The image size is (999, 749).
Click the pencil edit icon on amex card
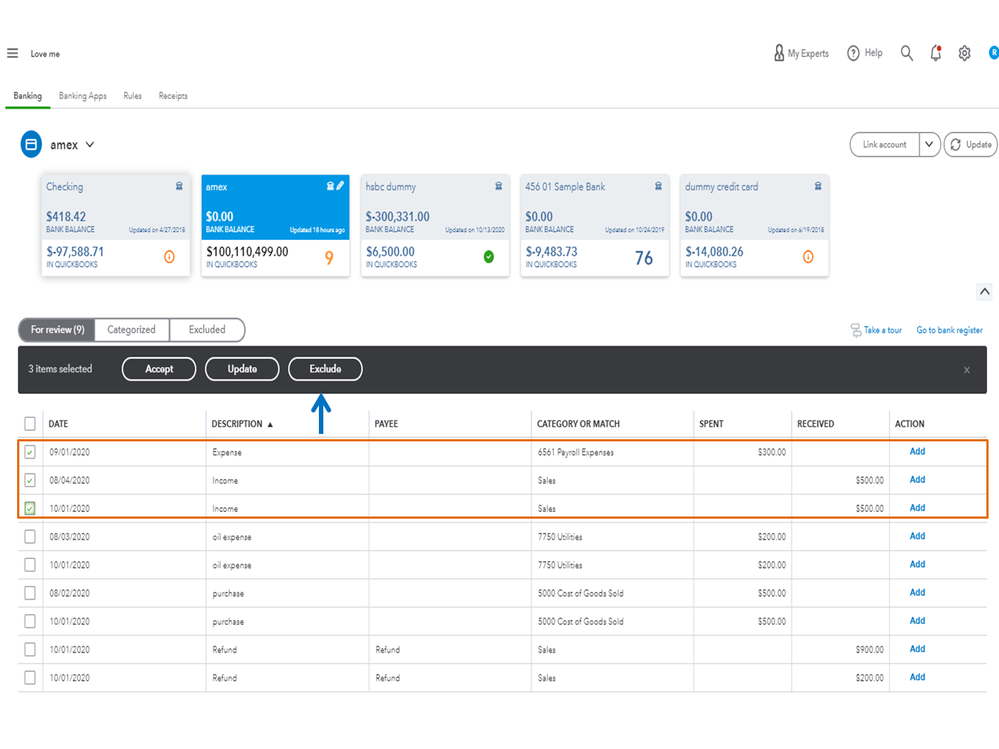340,186
